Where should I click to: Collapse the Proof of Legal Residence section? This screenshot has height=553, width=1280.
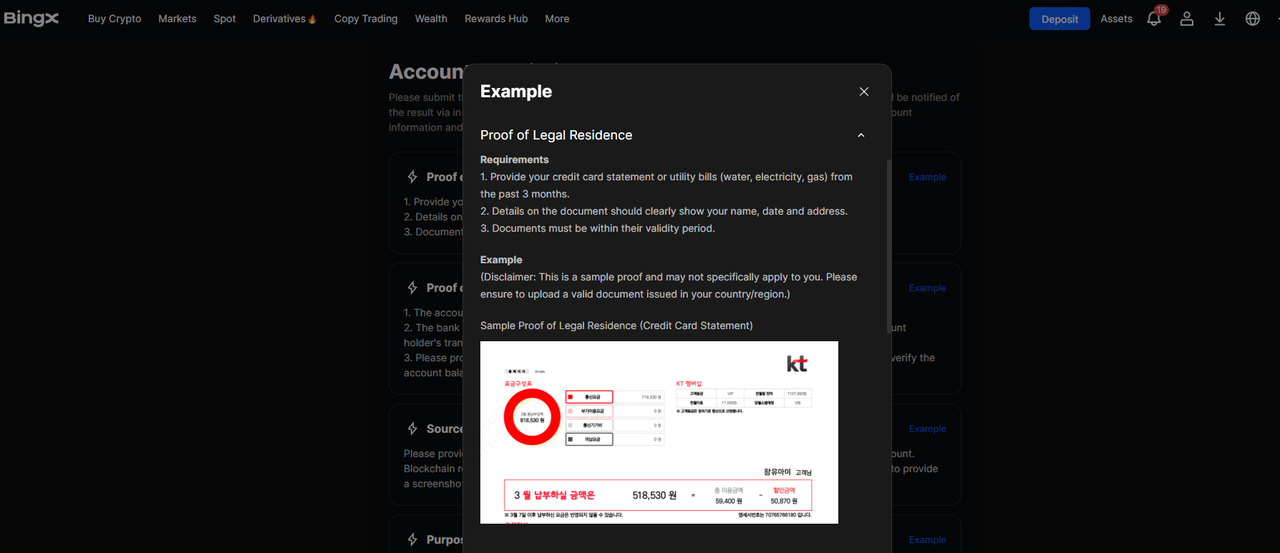pyautogui.click(x=861, y=135)
